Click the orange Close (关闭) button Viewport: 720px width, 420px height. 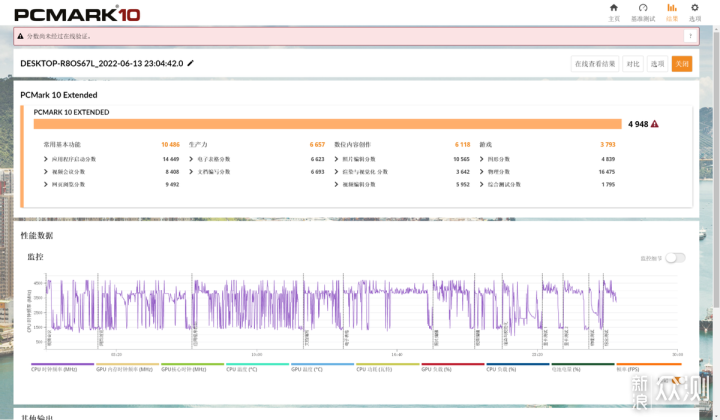click(x=682, y=64)
